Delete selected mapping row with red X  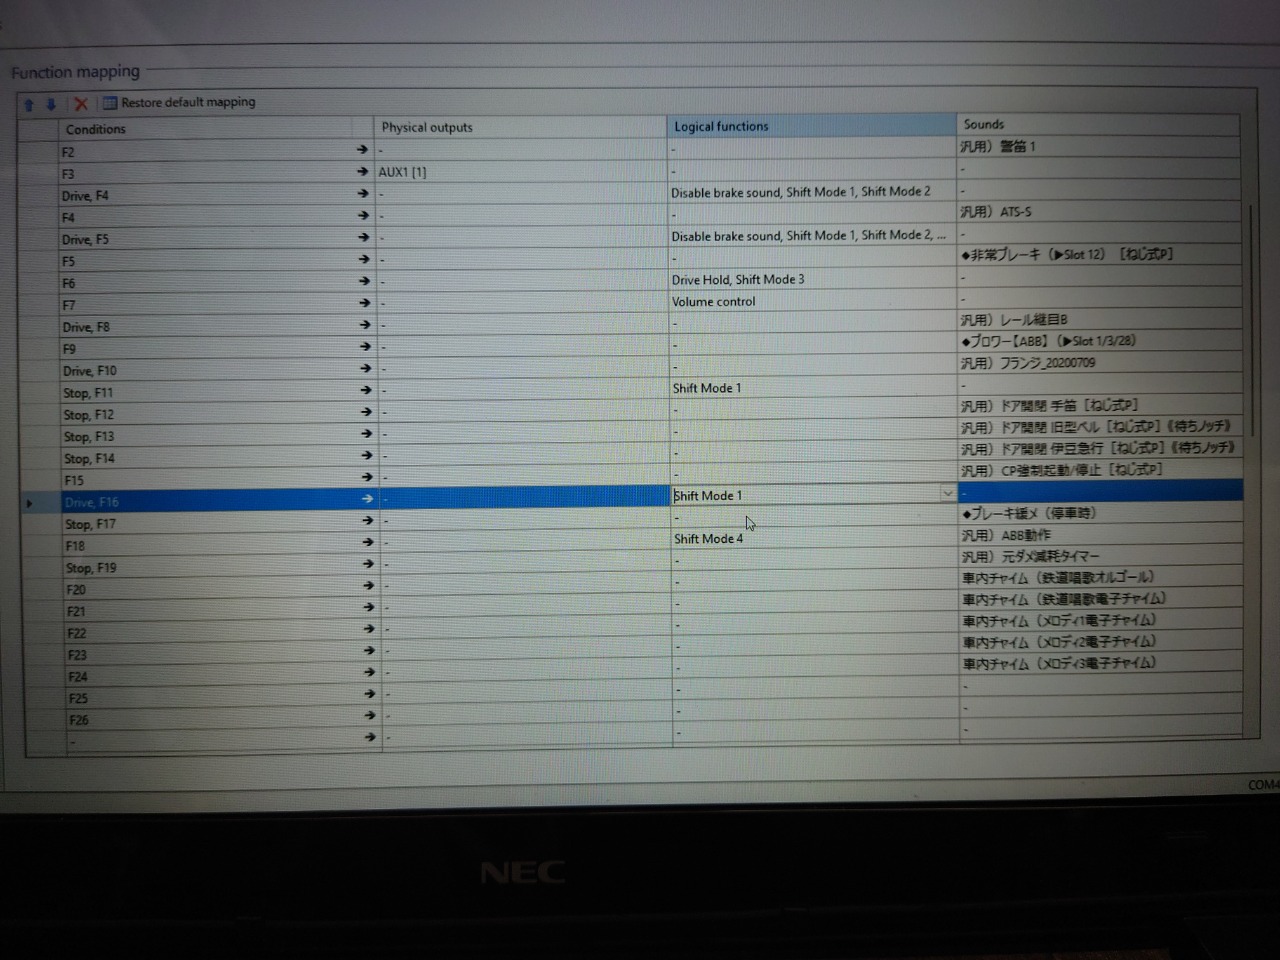coord(81,104)
